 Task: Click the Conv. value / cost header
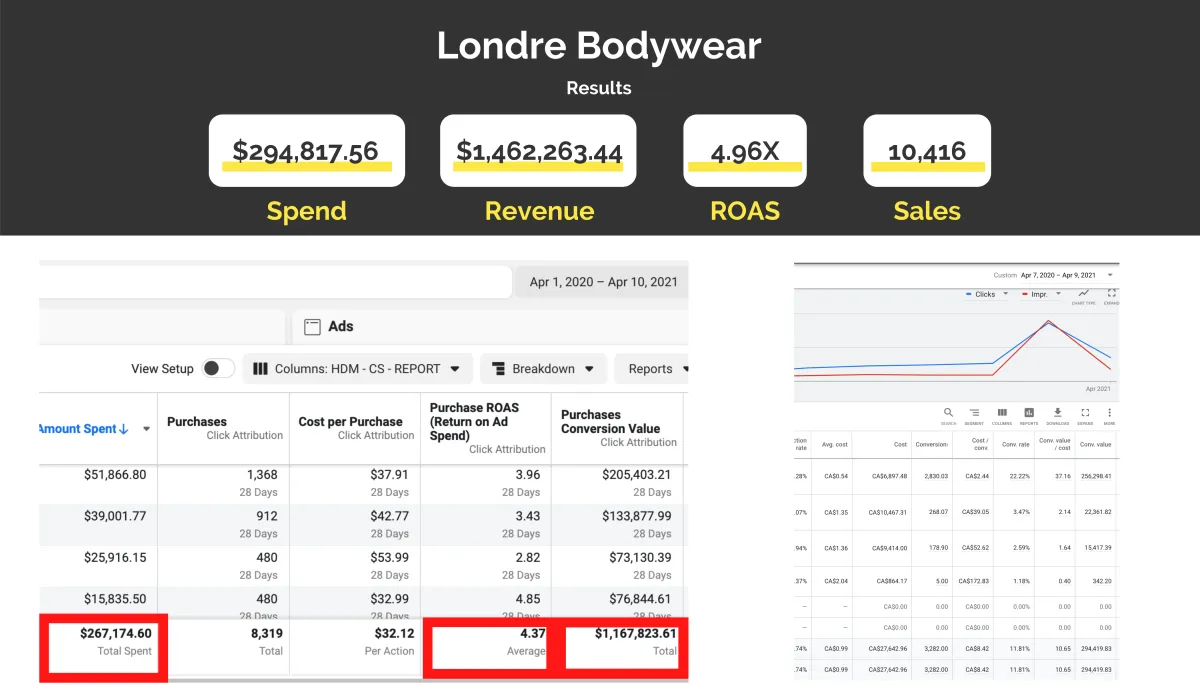[1054, 444]
